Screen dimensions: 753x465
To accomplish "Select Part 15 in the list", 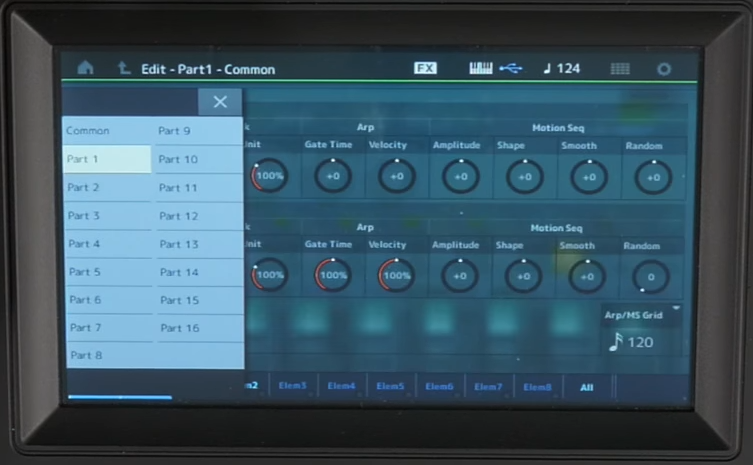I will pyautogui.click(x=200, y=300).
